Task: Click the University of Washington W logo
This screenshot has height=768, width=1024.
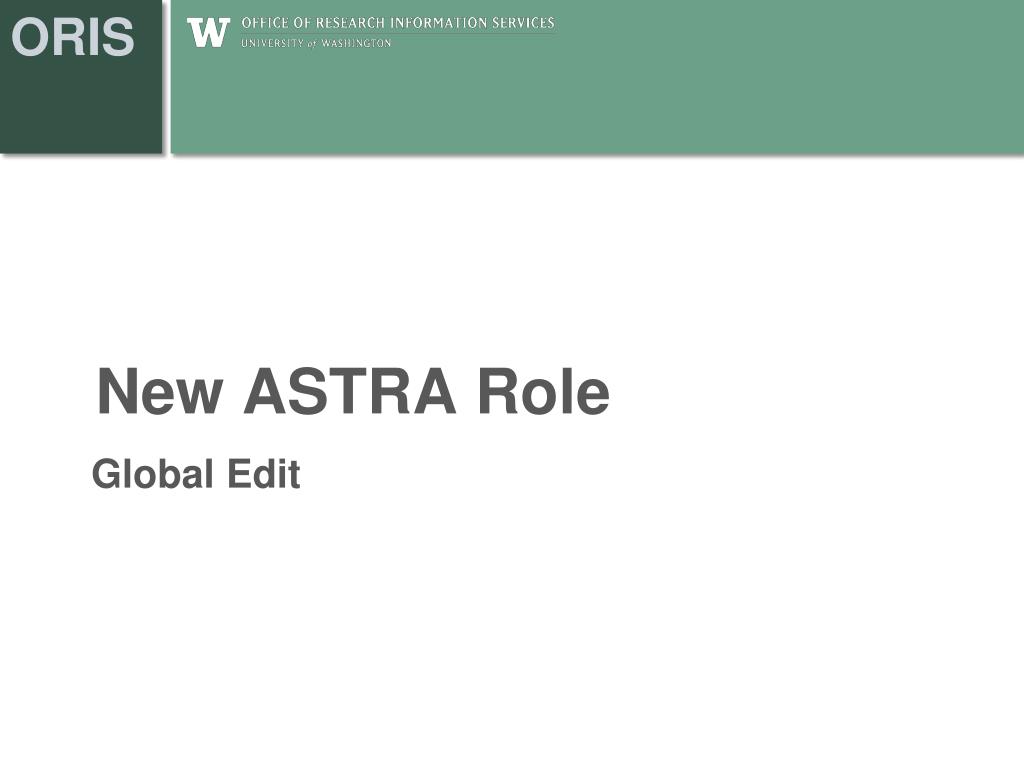Action: click(x=208, y=33)
